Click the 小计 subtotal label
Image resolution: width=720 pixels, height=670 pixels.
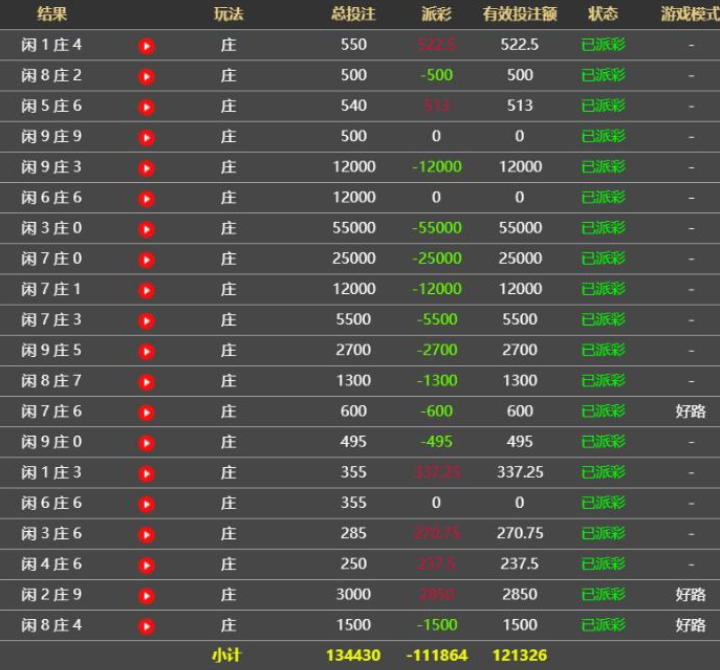pos(226,655)
